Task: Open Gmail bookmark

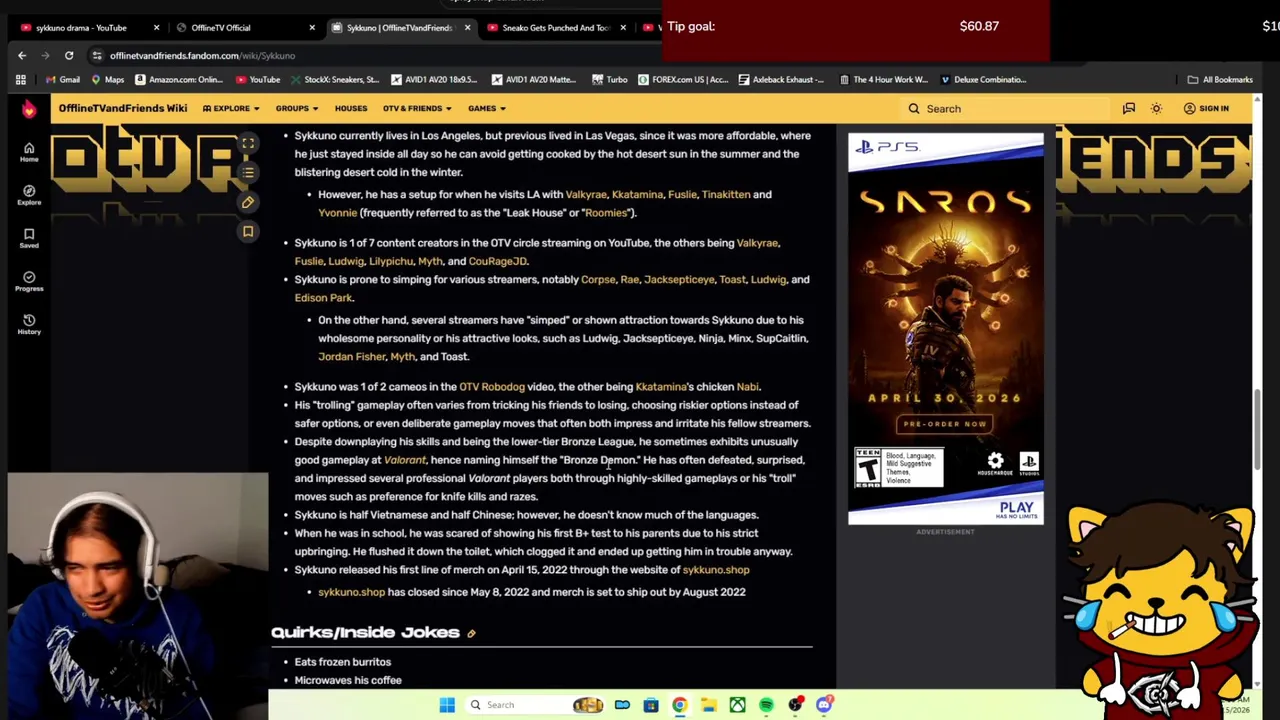Action: pos(62,80)
